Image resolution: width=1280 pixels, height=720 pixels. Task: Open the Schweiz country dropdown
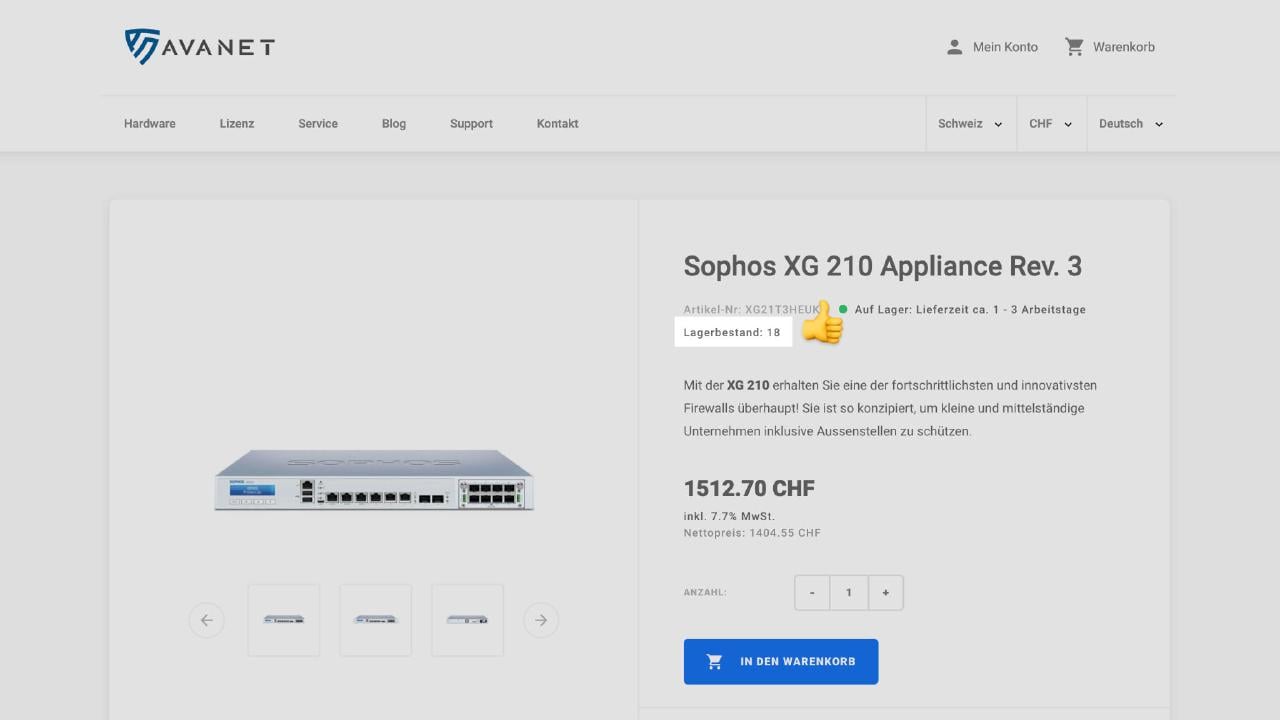pyautogui.click(x=969, y=123)
